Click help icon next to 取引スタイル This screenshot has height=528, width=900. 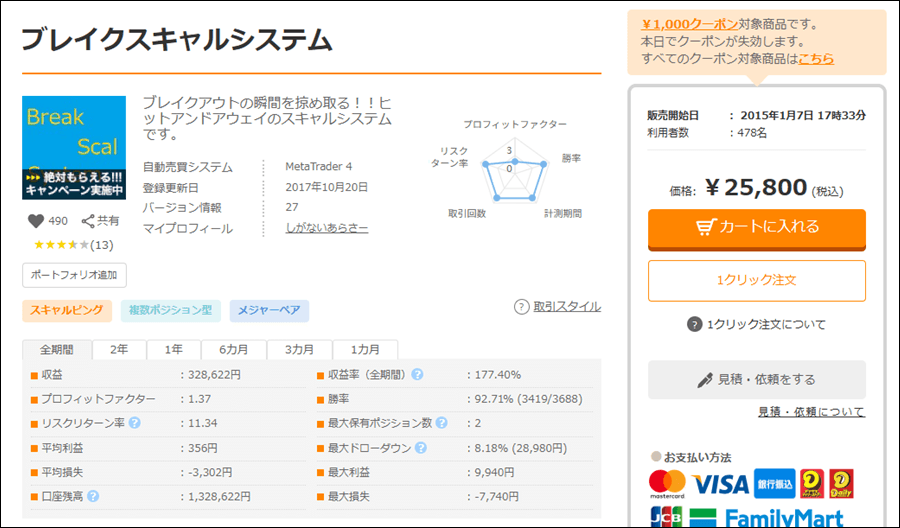click(521, 307)
